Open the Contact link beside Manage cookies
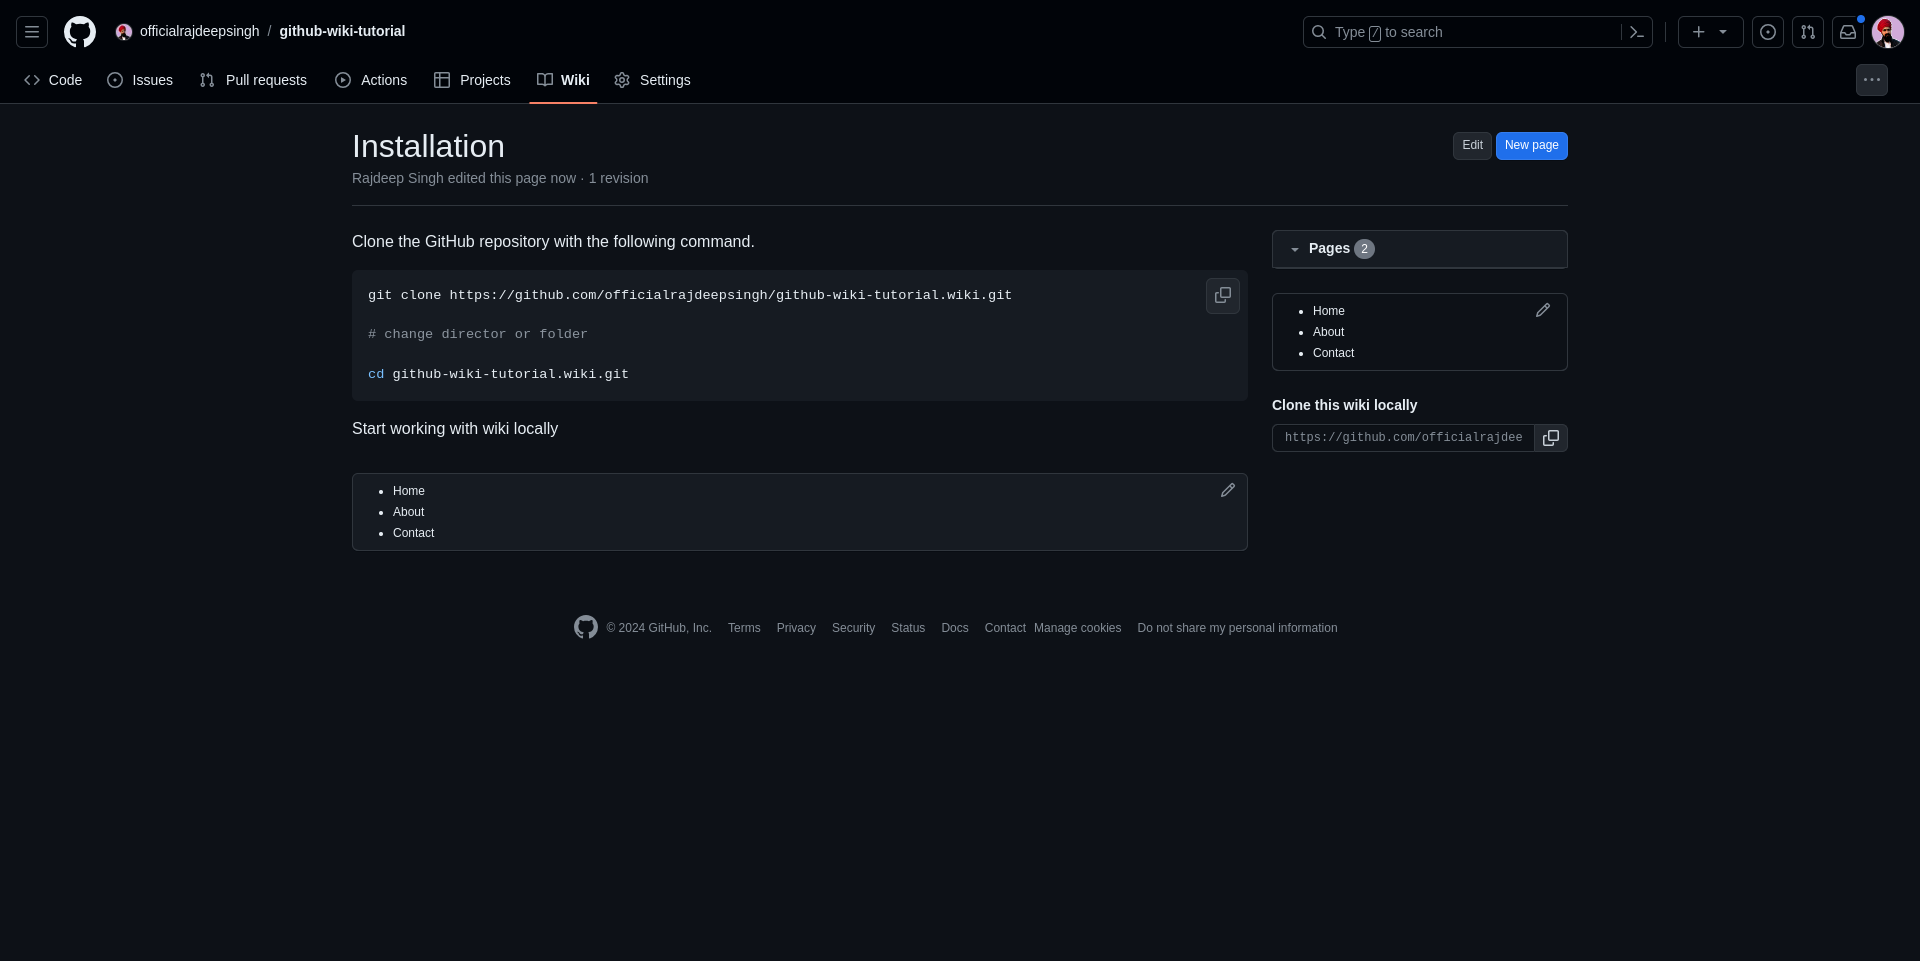Viewport: 1920px width, 961px height. tap(1005, 628)
